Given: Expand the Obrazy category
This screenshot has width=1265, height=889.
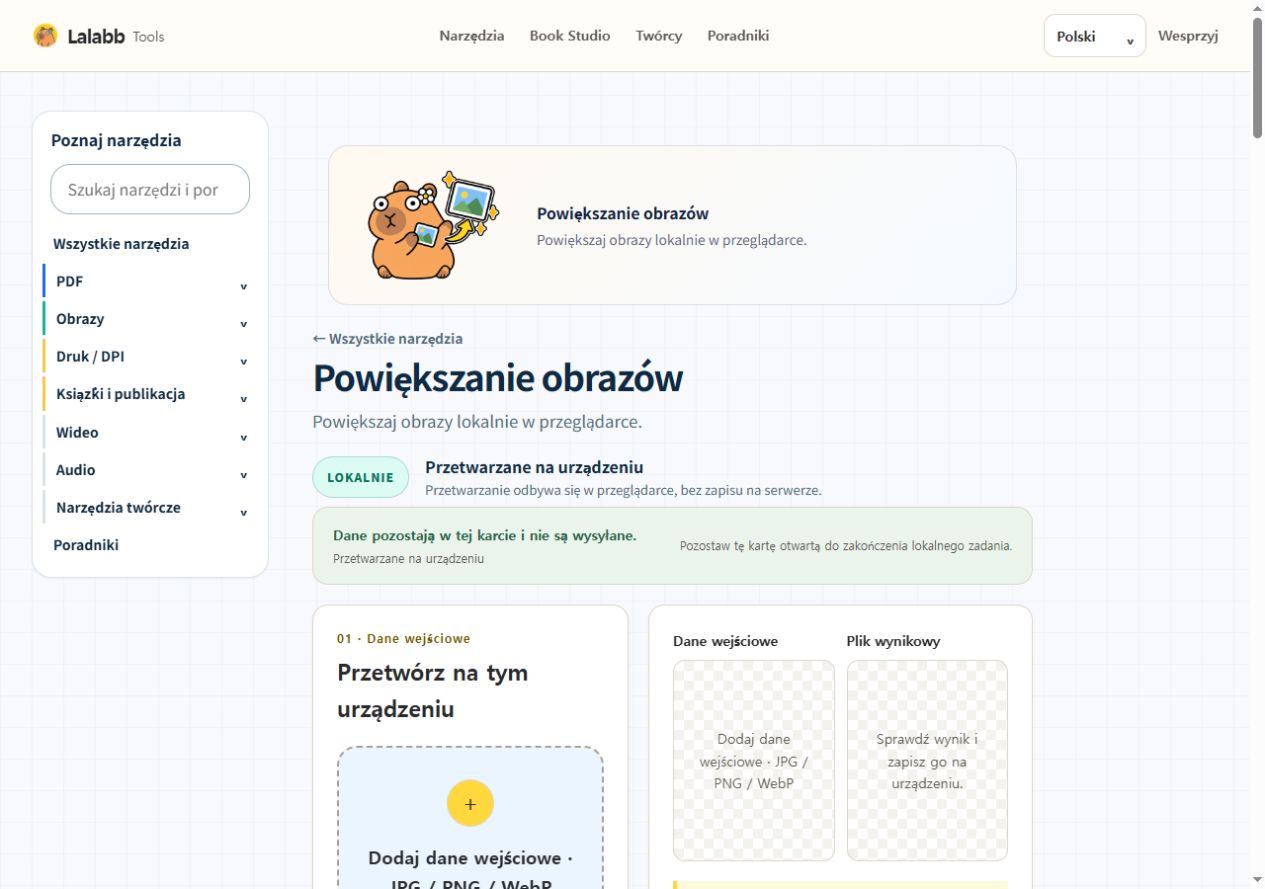Looking at the screenshot, I should tap(150, 319).
